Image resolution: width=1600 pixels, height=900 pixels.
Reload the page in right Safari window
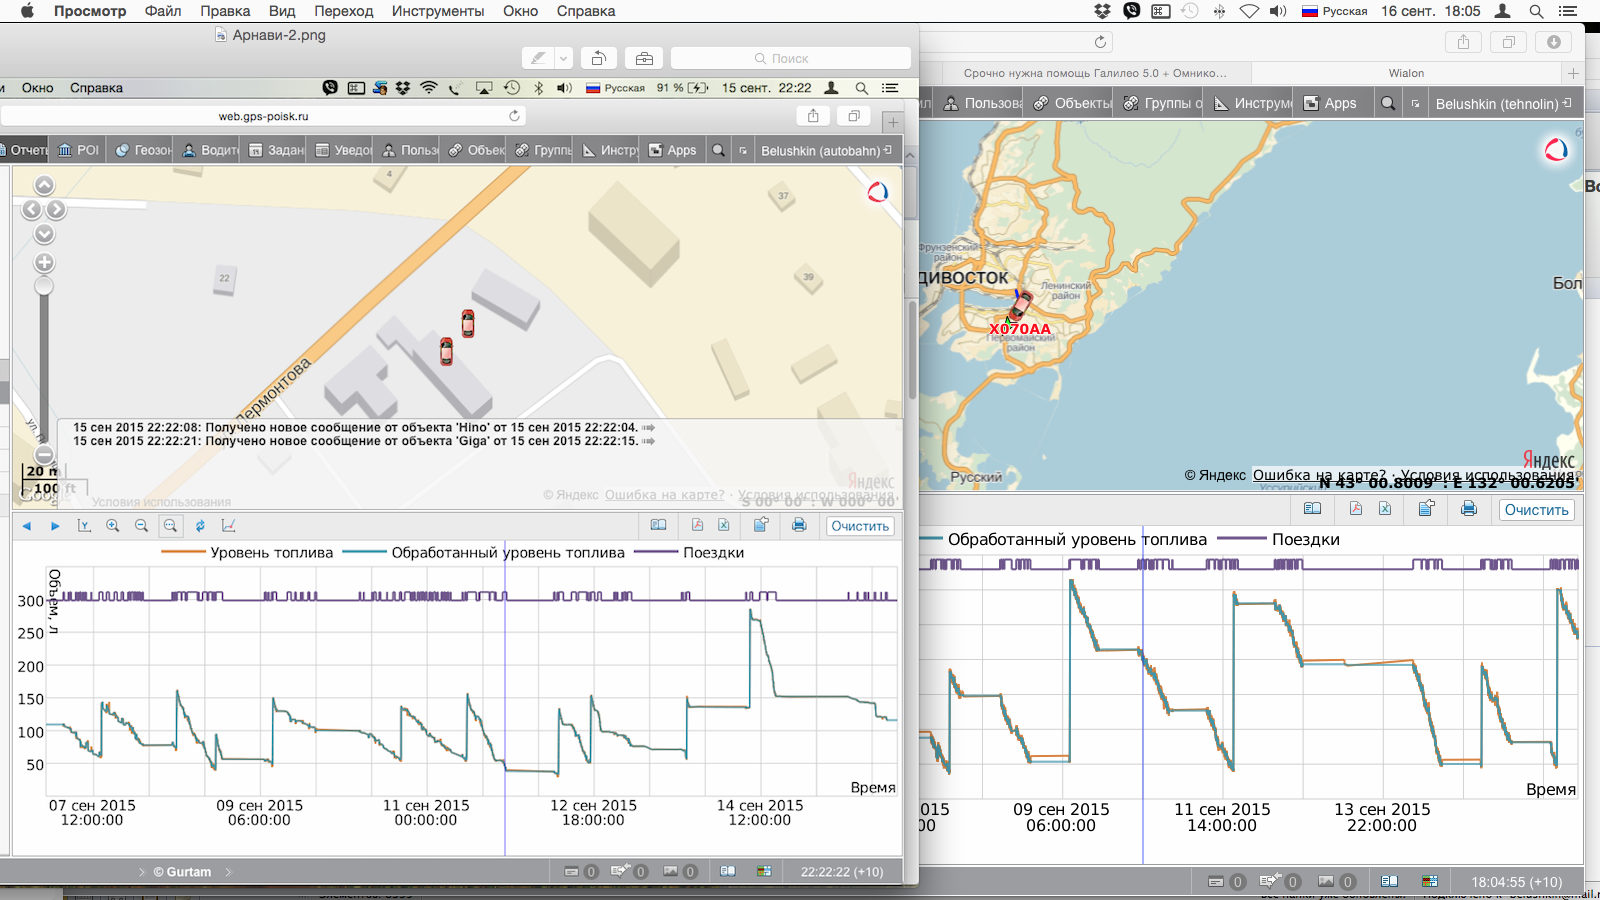(1100, 42)
